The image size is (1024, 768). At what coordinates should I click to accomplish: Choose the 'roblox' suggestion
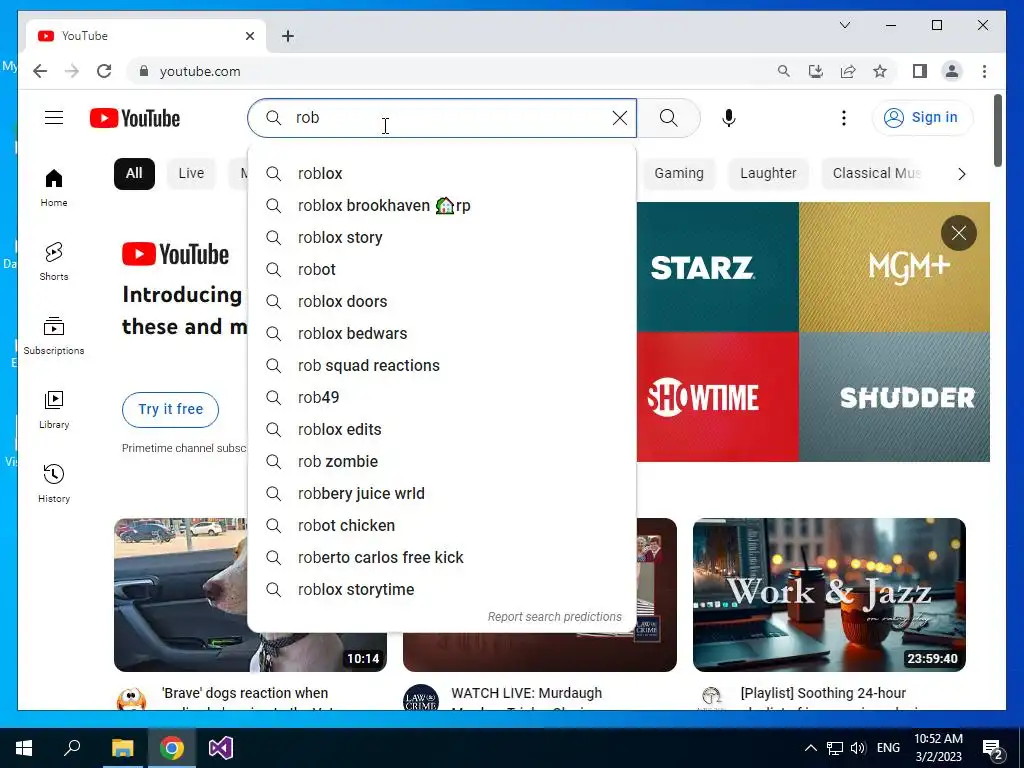pos(442,174)
